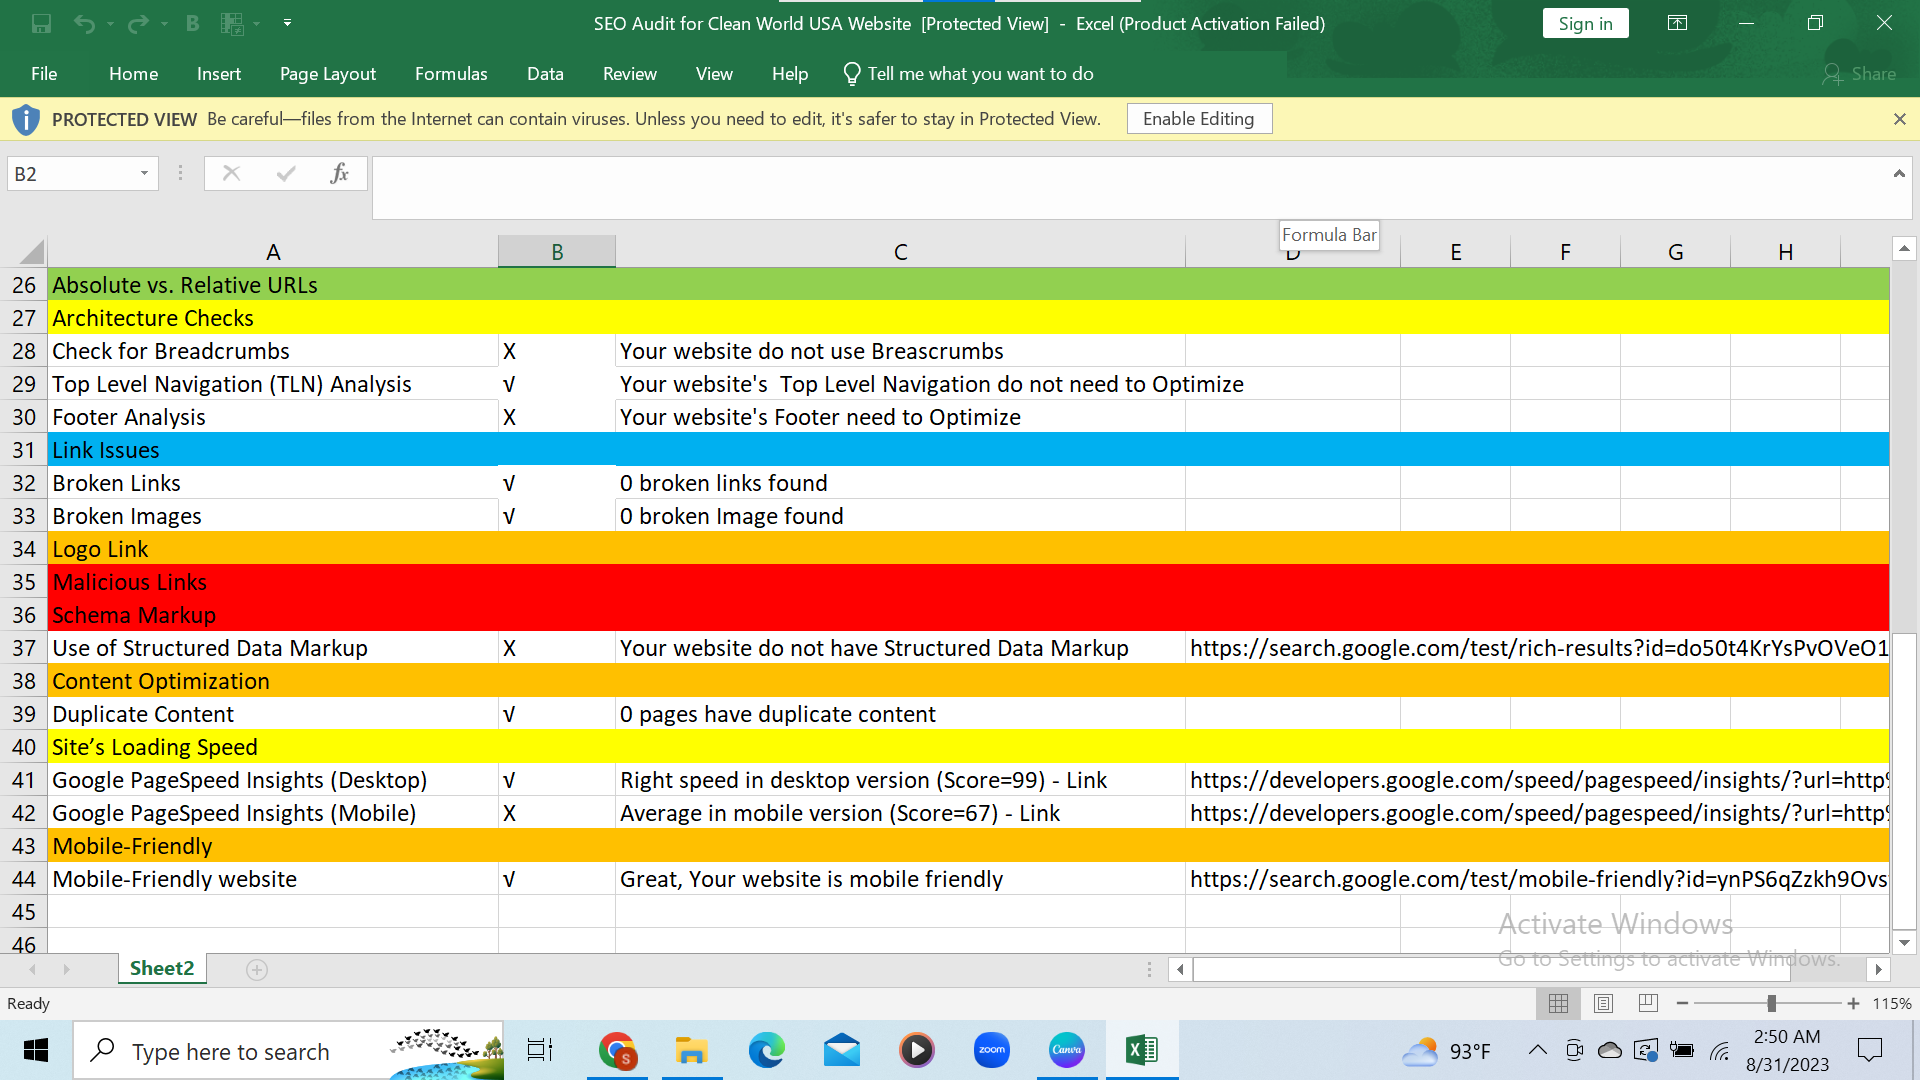
Task: Open Customize Quick Access Toolbar menu
Action: pos(287,23)
